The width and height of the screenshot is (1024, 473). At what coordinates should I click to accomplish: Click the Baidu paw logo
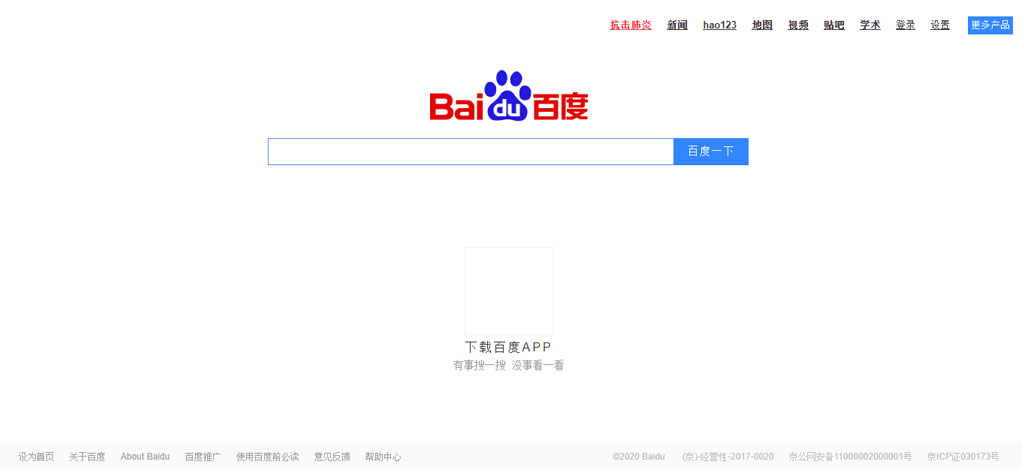pyautogui.click(x=509, y=96)
